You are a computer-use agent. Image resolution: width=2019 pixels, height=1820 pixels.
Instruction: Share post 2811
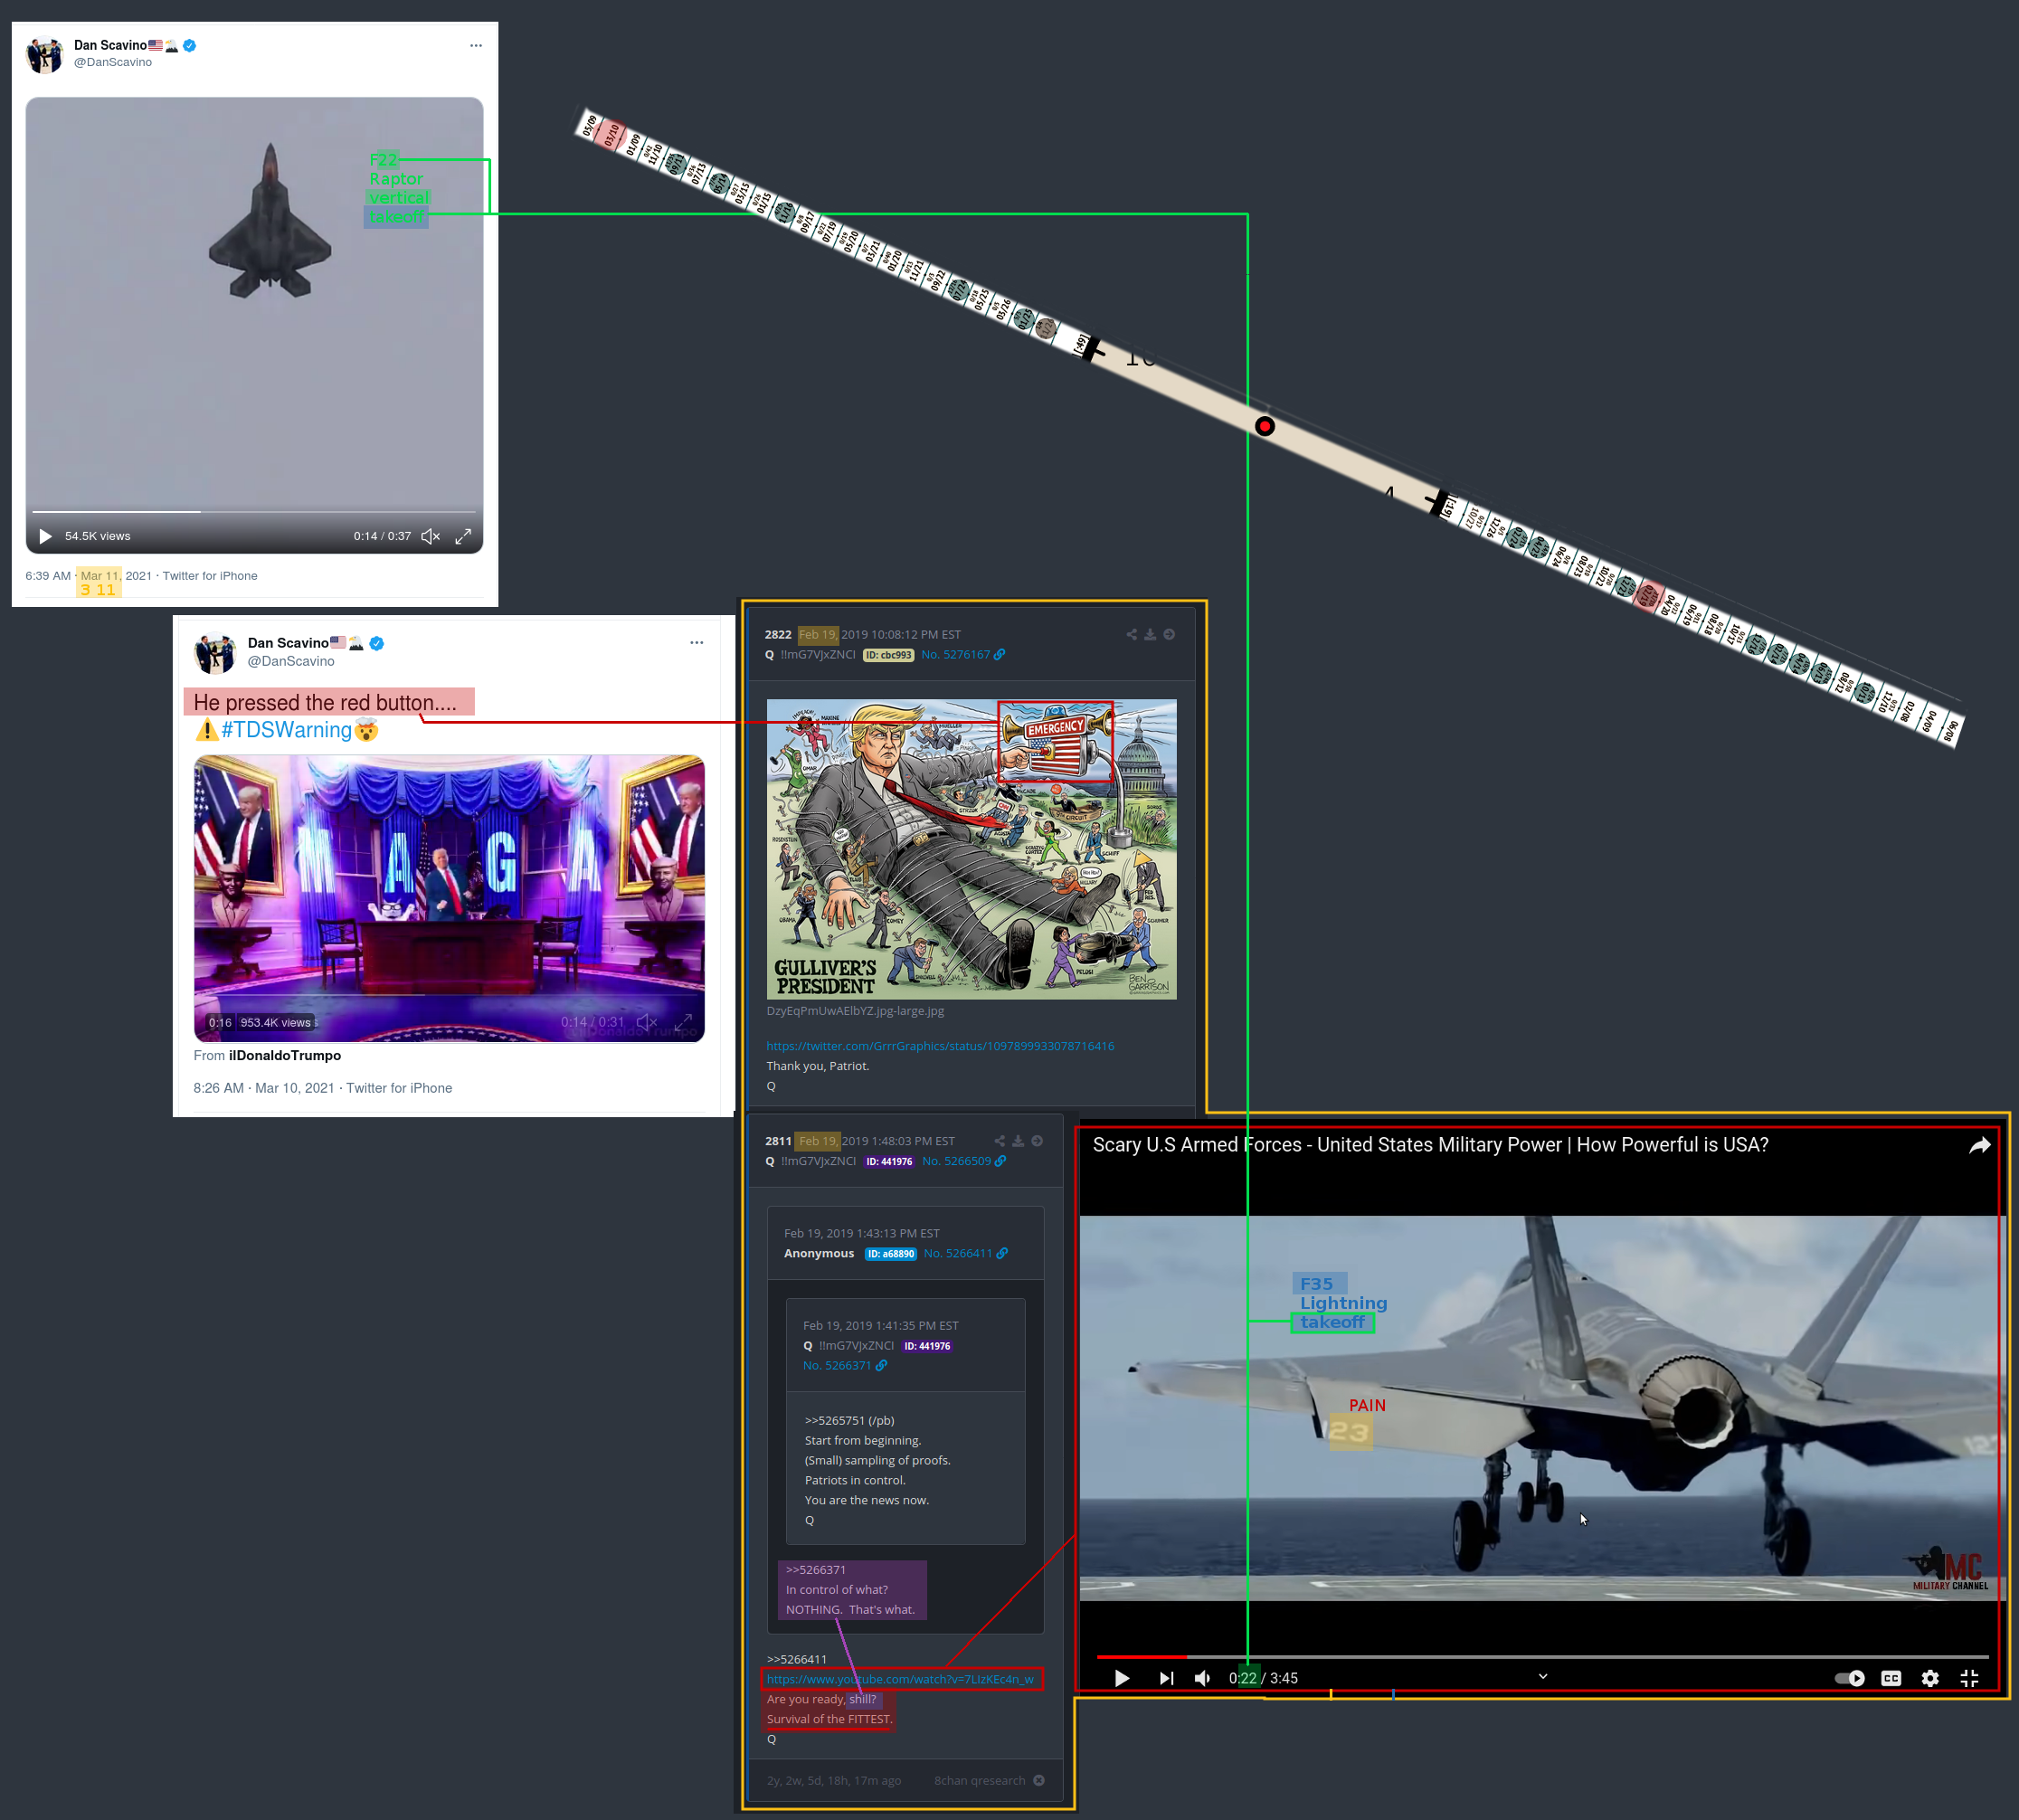(x=1000, y=1141)
